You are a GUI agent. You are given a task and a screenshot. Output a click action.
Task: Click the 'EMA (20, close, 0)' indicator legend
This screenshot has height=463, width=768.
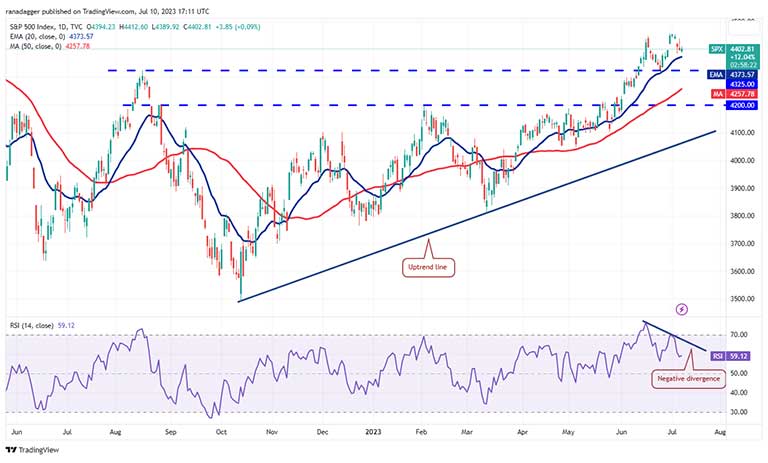[37, 37]
